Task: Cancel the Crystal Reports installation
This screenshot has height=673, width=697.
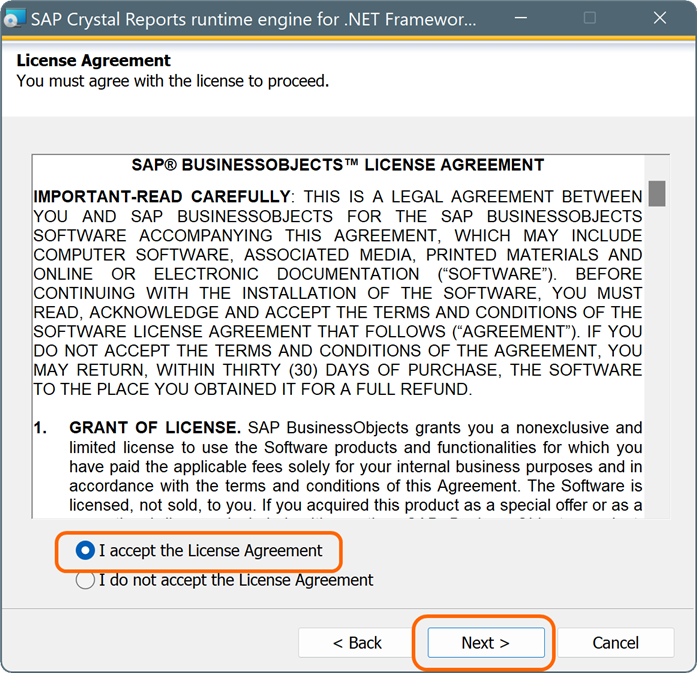Action: click(615, 642)
